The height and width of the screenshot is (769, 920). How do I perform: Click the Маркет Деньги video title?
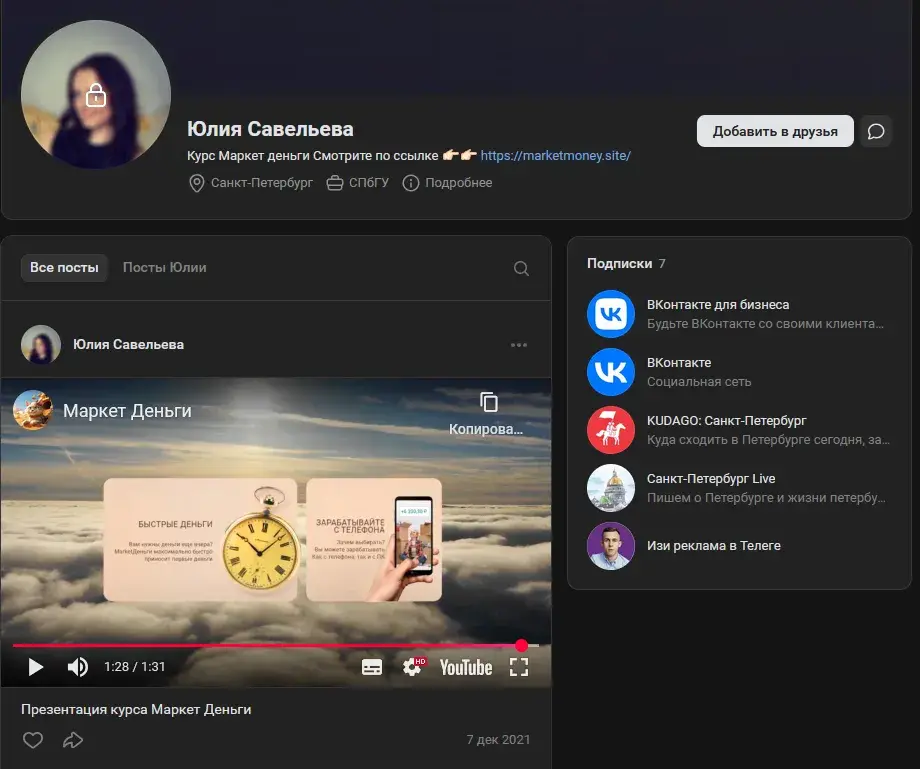[x=127, y=411]
